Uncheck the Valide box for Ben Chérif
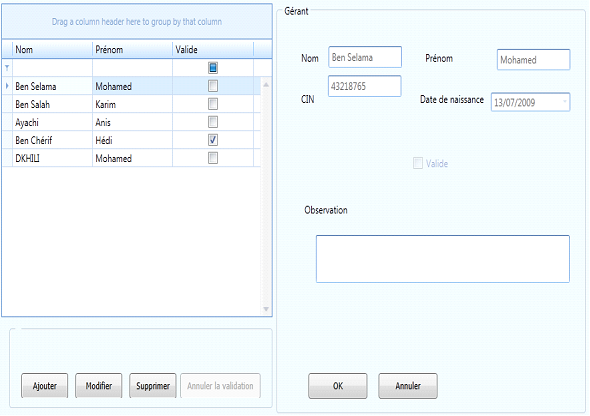 213,140
